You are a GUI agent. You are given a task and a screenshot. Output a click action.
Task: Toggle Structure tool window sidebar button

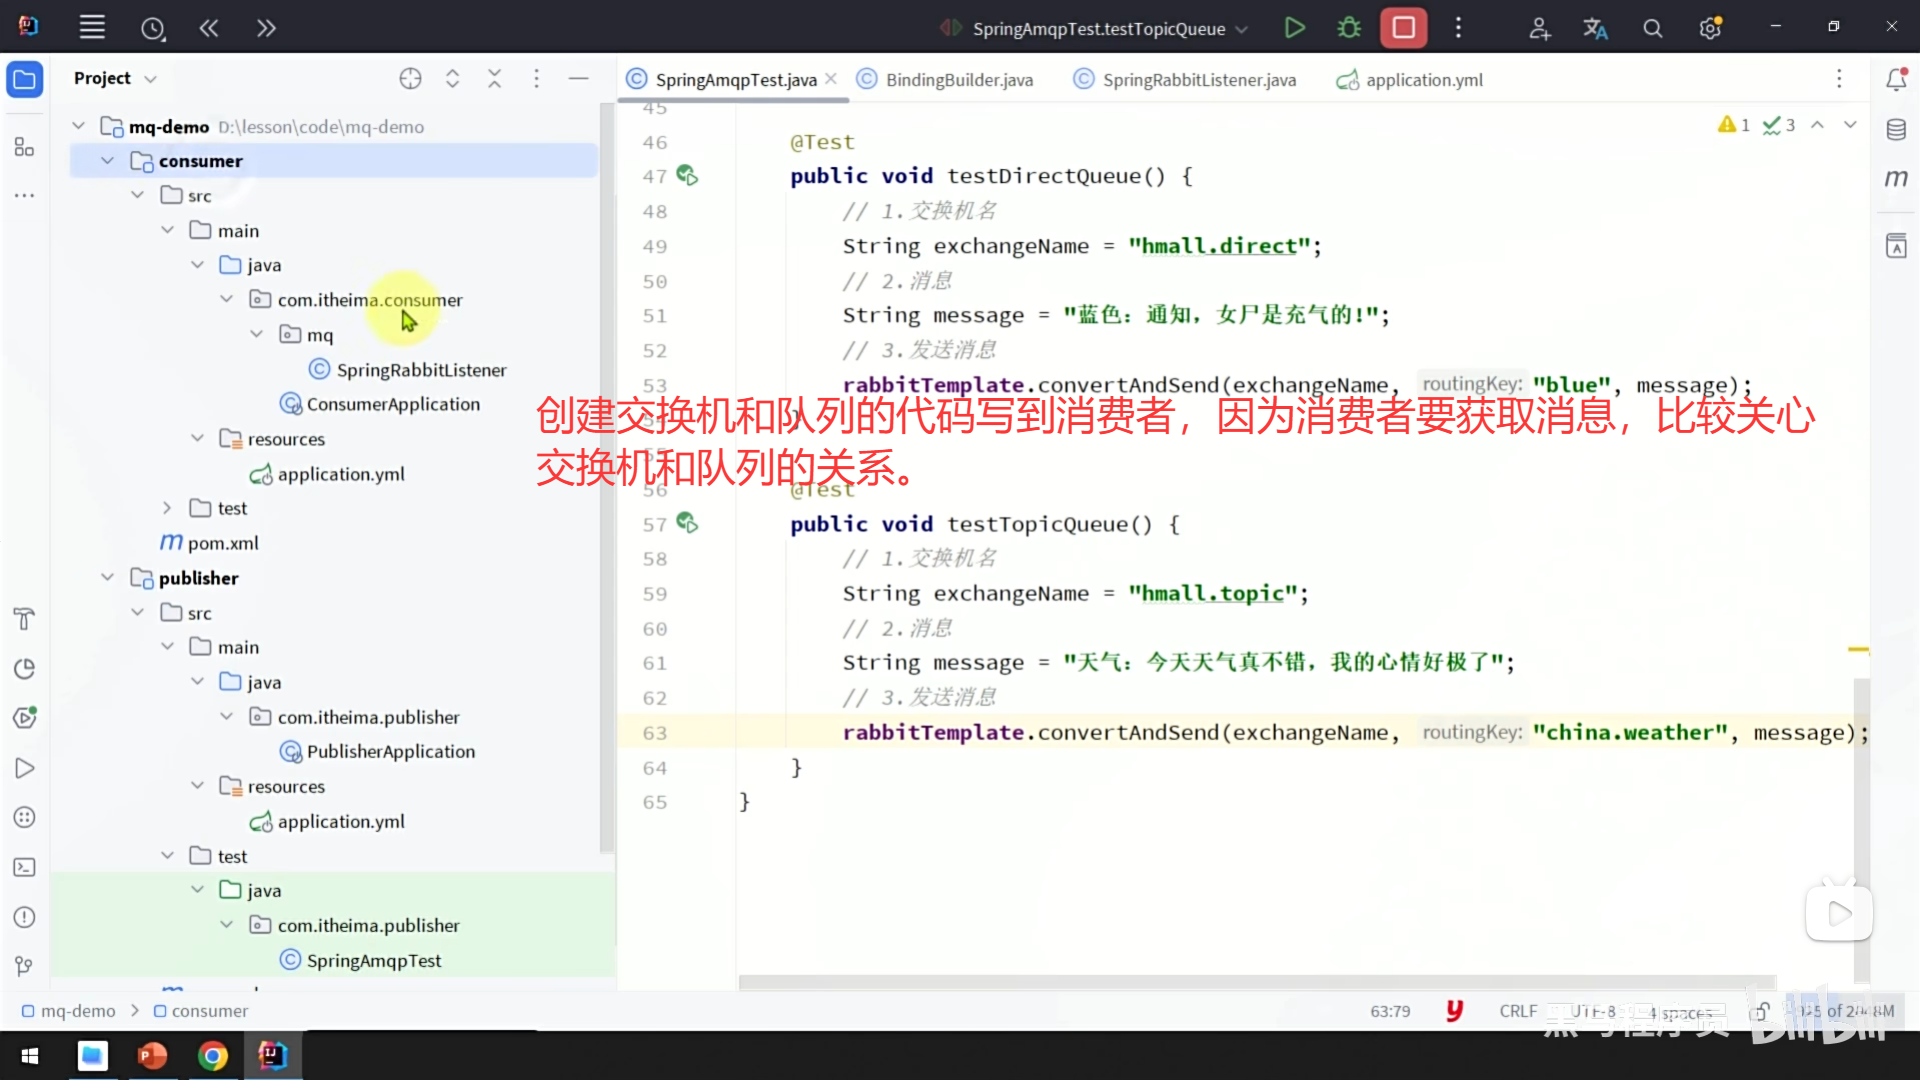click(25, 147)
